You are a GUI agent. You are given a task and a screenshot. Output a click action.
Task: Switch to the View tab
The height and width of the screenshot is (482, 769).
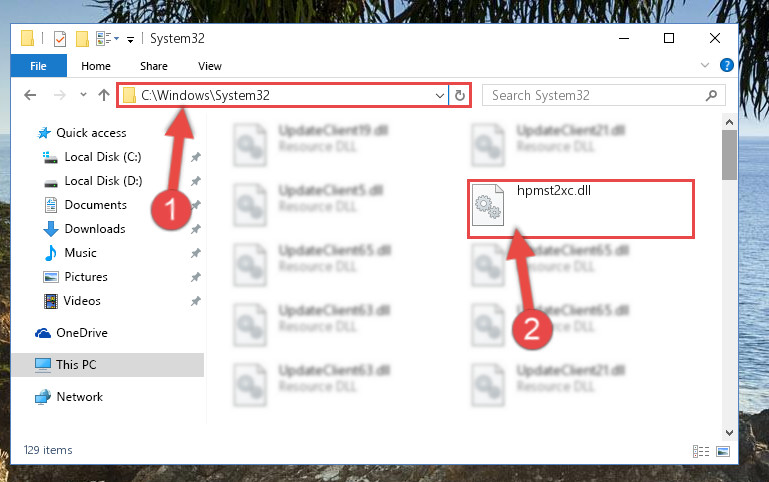(209, 66)
